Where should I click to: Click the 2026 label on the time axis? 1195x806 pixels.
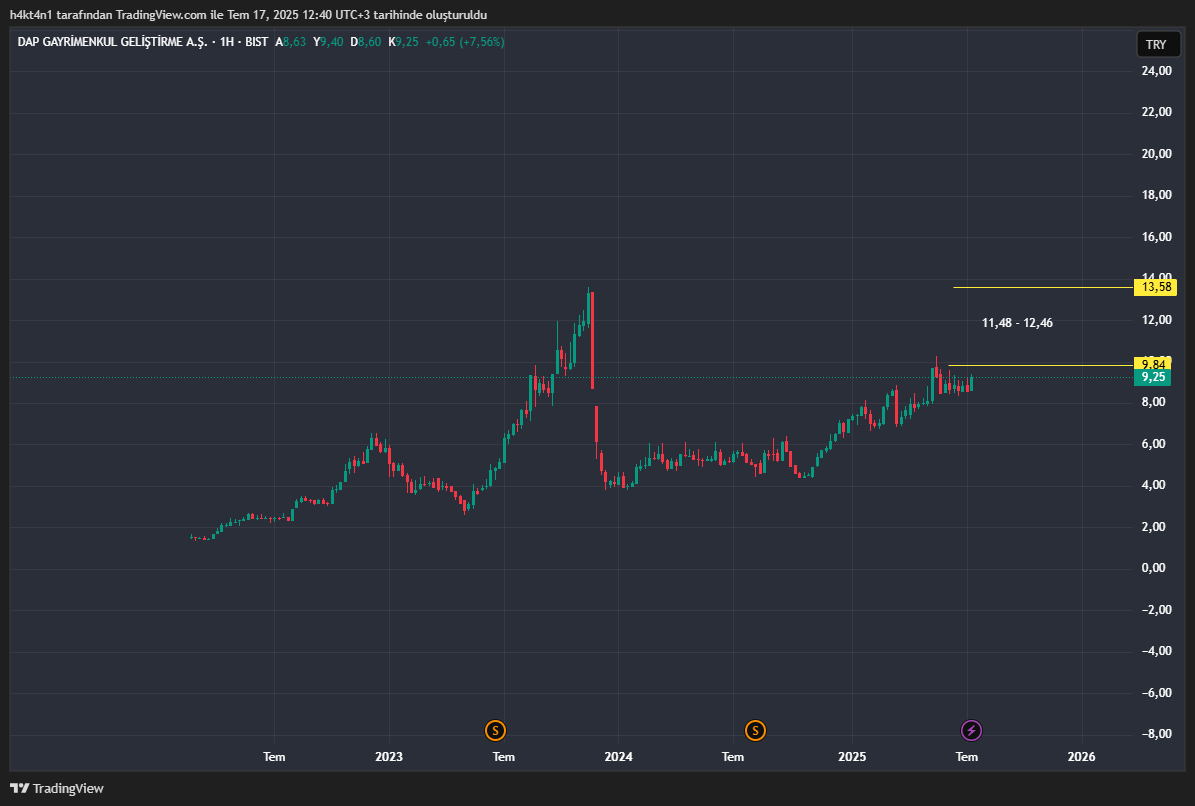(x=1081, y=756)
